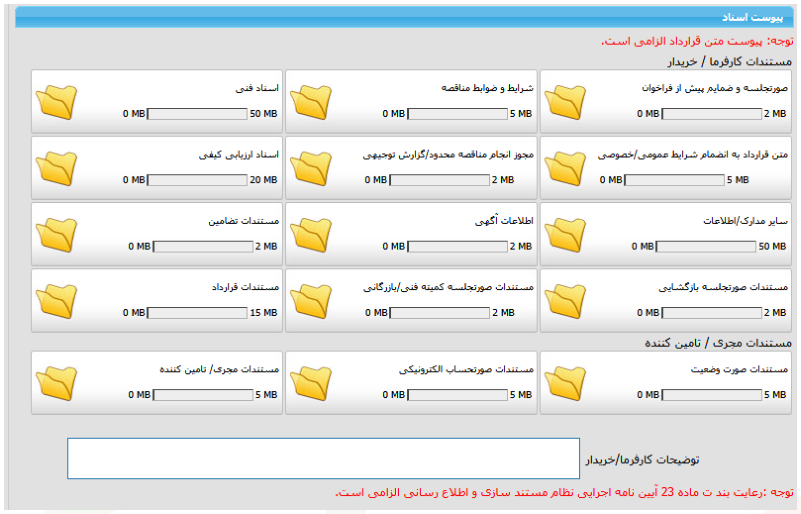Open folder for مستندات صورتحساب الکترونیکی

click(x=311, y=383)
